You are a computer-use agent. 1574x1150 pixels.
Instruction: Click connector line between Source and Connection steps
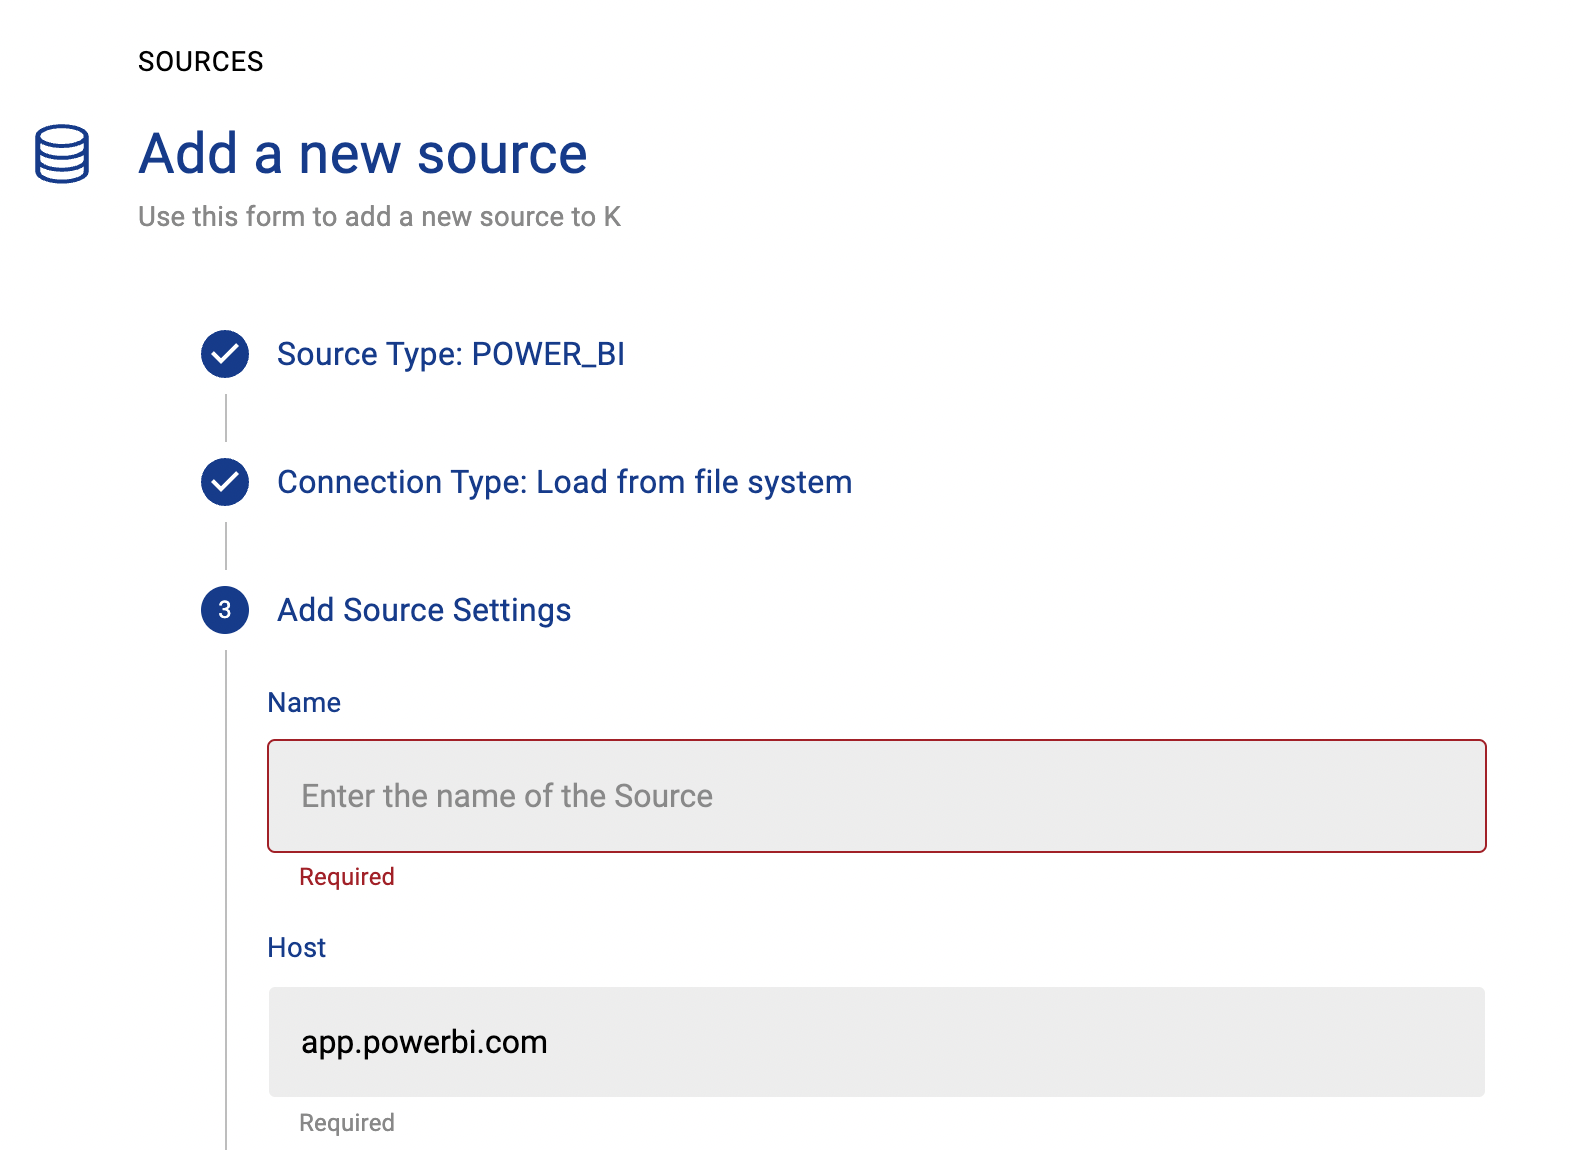[x=226, y=418]
